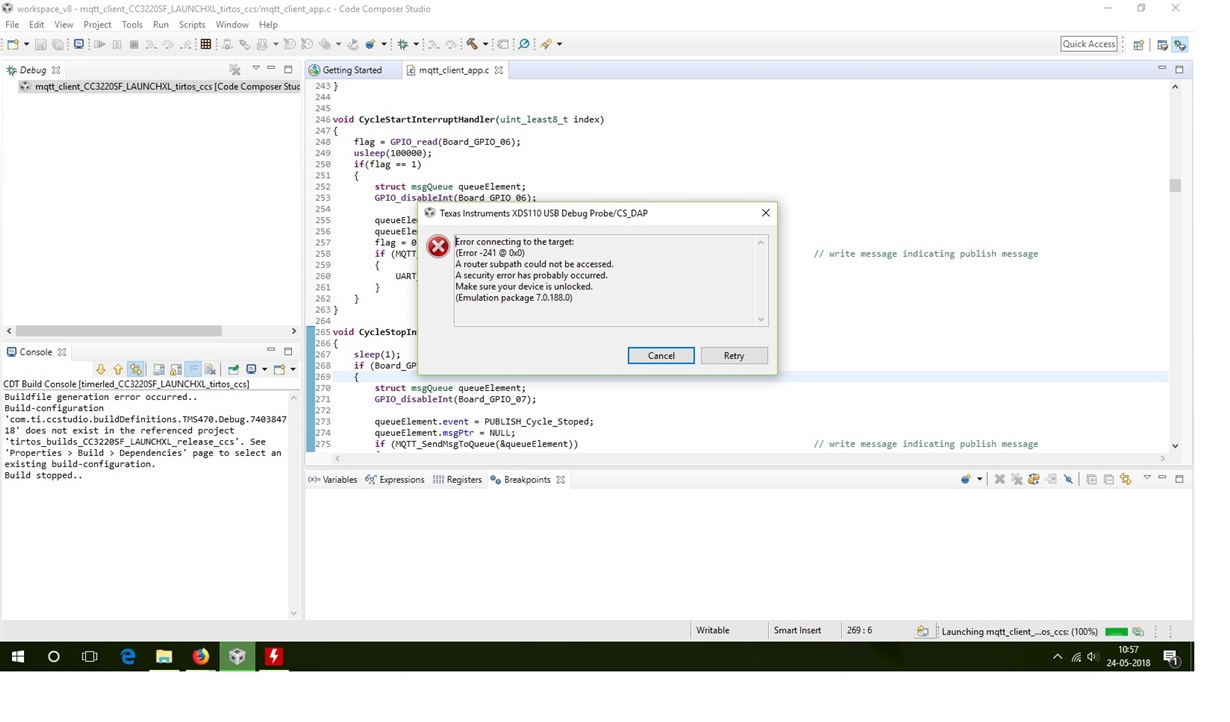Click console Previous (up arrow) icon

click(118, 369)
